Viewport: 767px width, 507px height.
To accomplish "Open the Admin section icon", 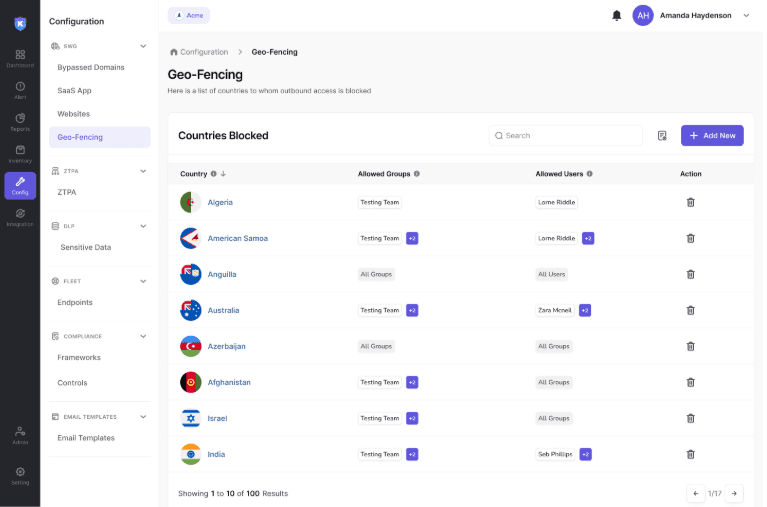I will (x=20, y=435).
